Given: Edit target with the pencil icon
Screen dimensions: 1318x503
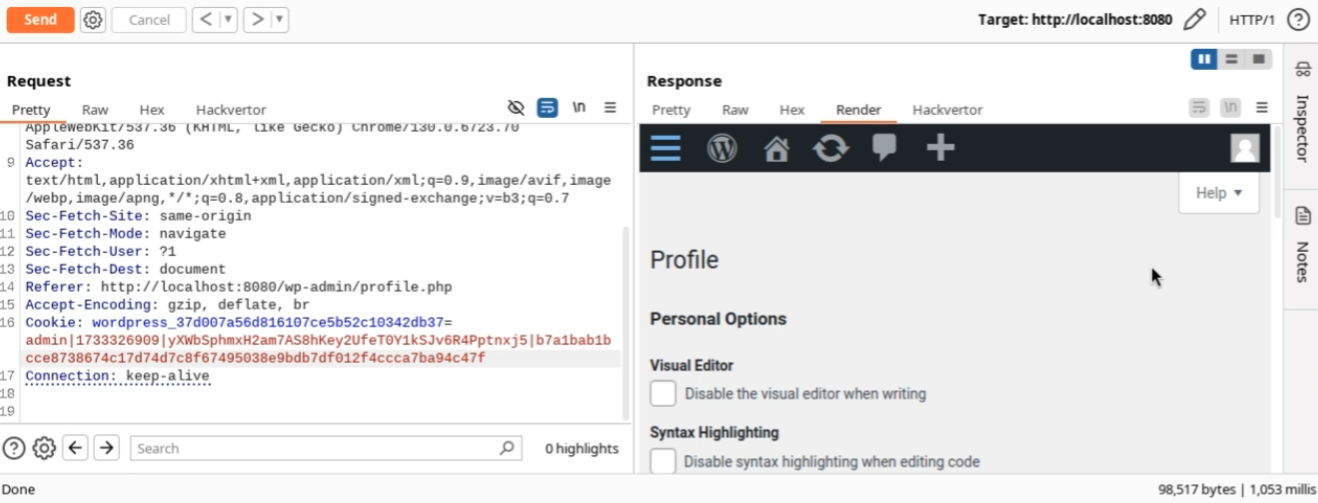Looking at the screenshot, I should 1194,20.
